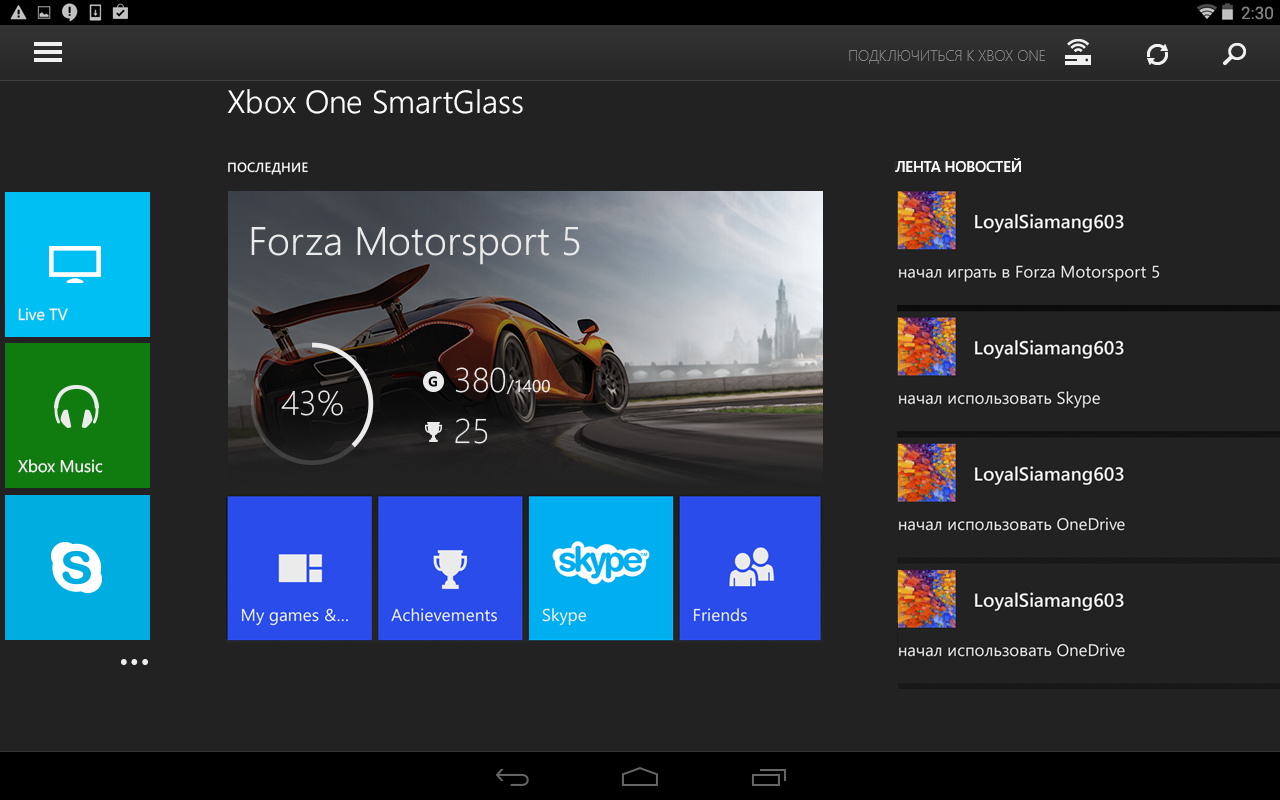Tap the refresh icon in top bar

tap(1157, 54)
